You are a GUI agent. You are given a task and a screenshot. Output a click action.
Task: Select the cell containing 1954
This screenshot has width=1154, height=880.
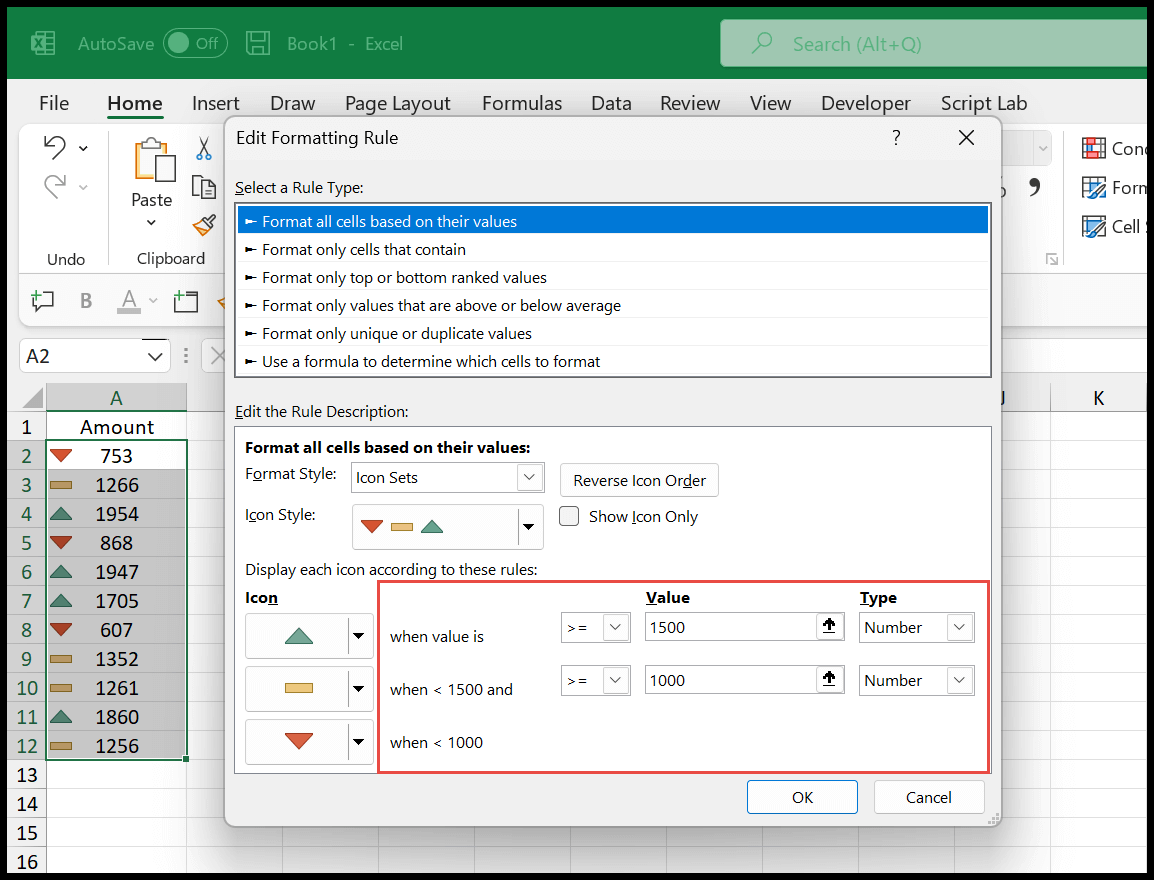[x=116, y=514]
